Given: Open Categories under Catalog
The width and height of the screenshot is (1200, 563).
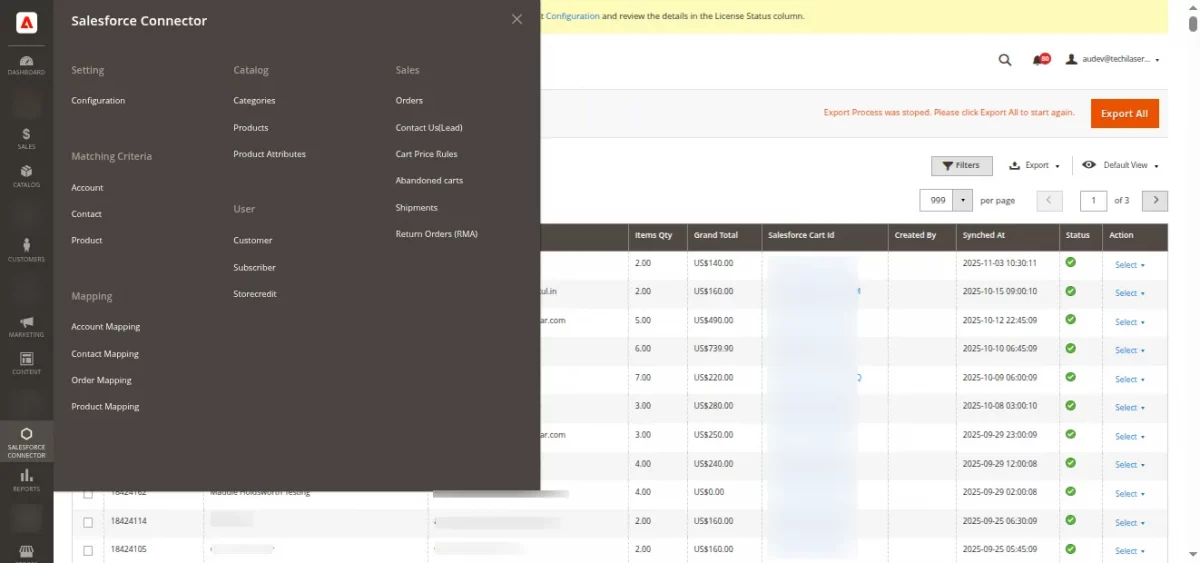Looking at the screenshot, I should point(254,101).
